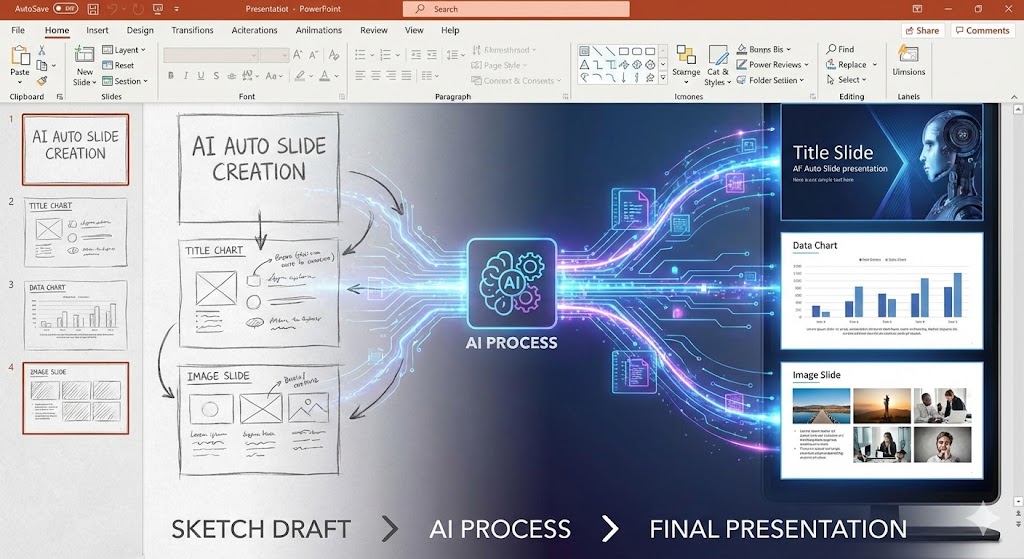Screen dimensions: 1024x559
Task: Toggle the AutoSave switch
Action: tap(65, 9)
